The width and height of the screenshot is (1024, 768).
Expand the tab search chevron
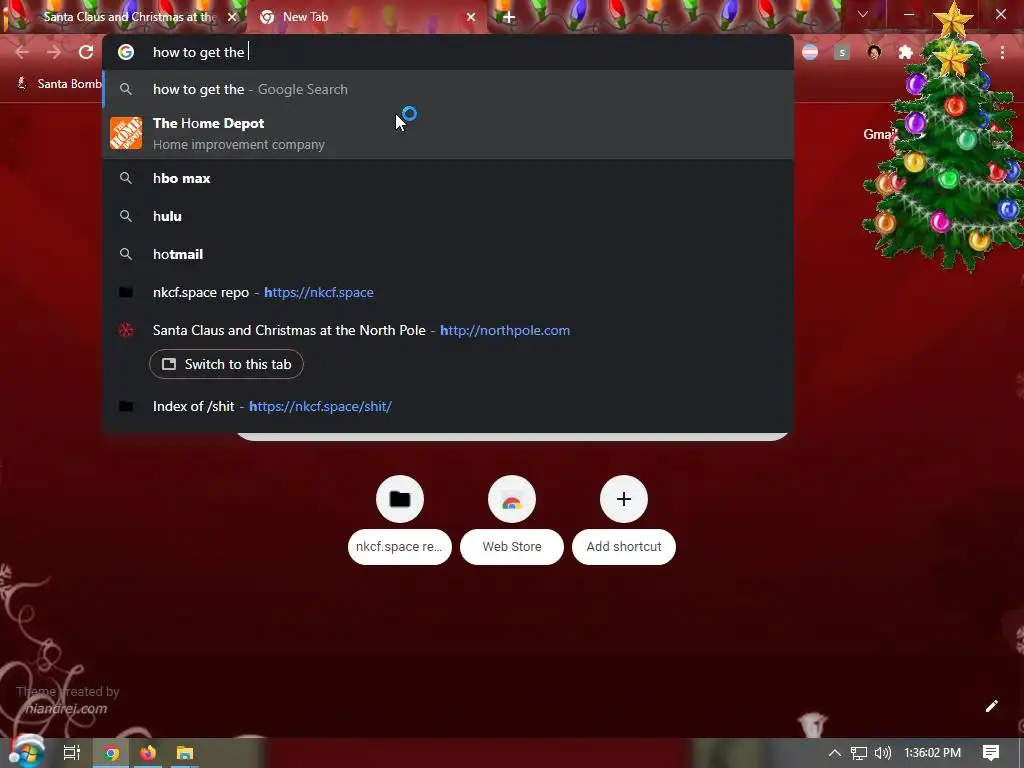click(863, 14)
